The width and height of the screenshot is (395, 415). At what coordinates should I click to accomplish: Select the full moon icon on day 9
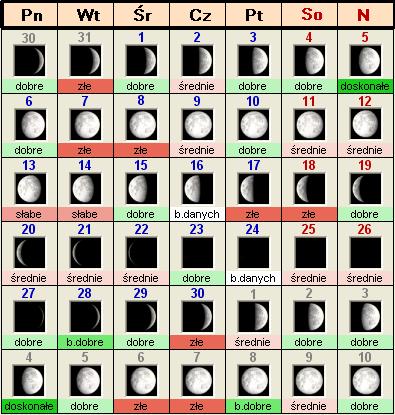(x=197, y=125)
